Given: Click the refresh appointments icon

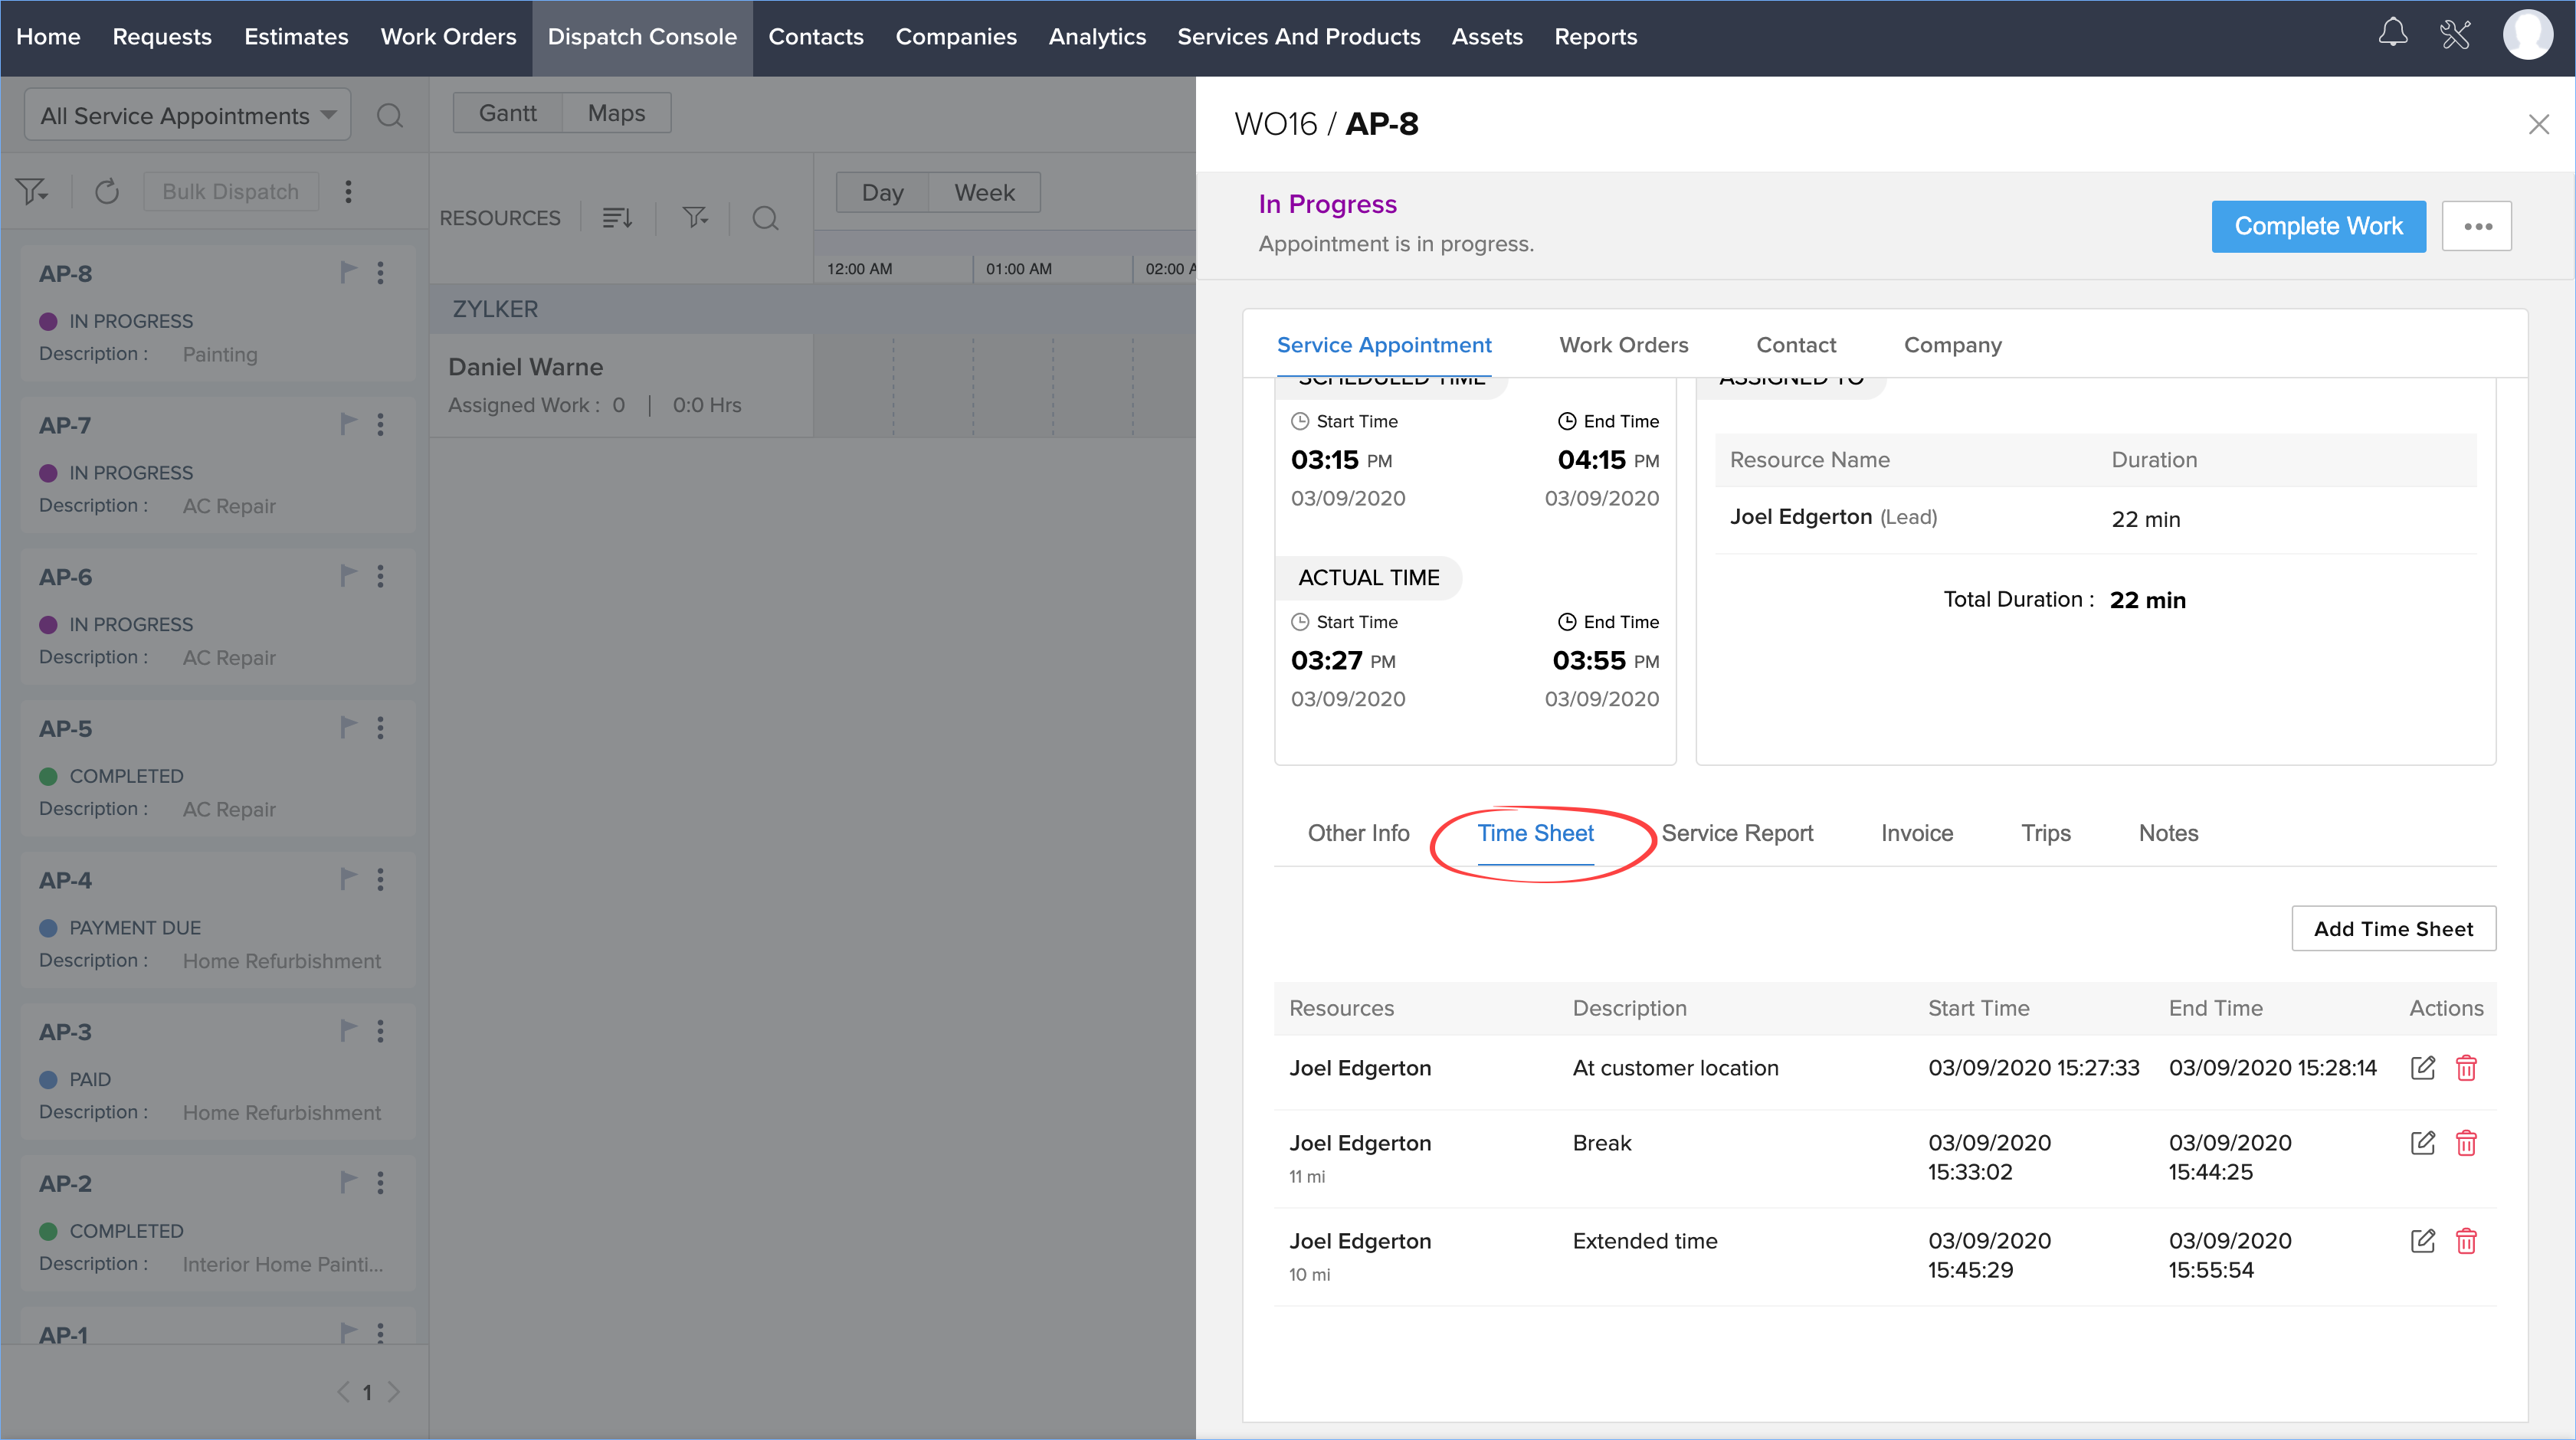Looking at the screenshot, I should 107,191.
